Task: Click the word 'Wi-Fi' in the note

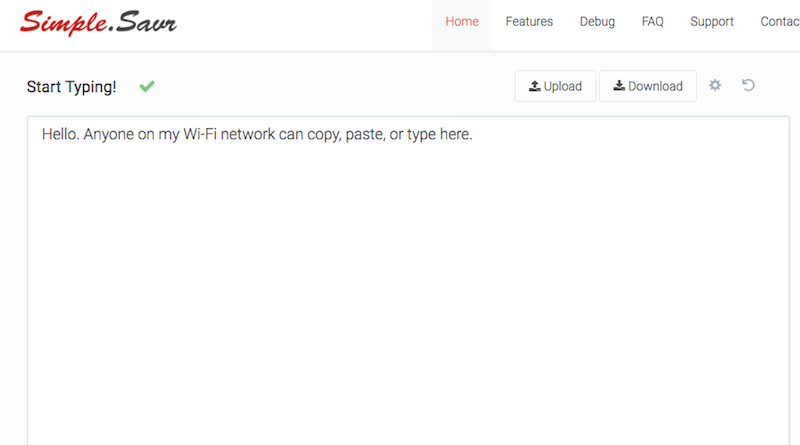Action: tap(200, 134)
